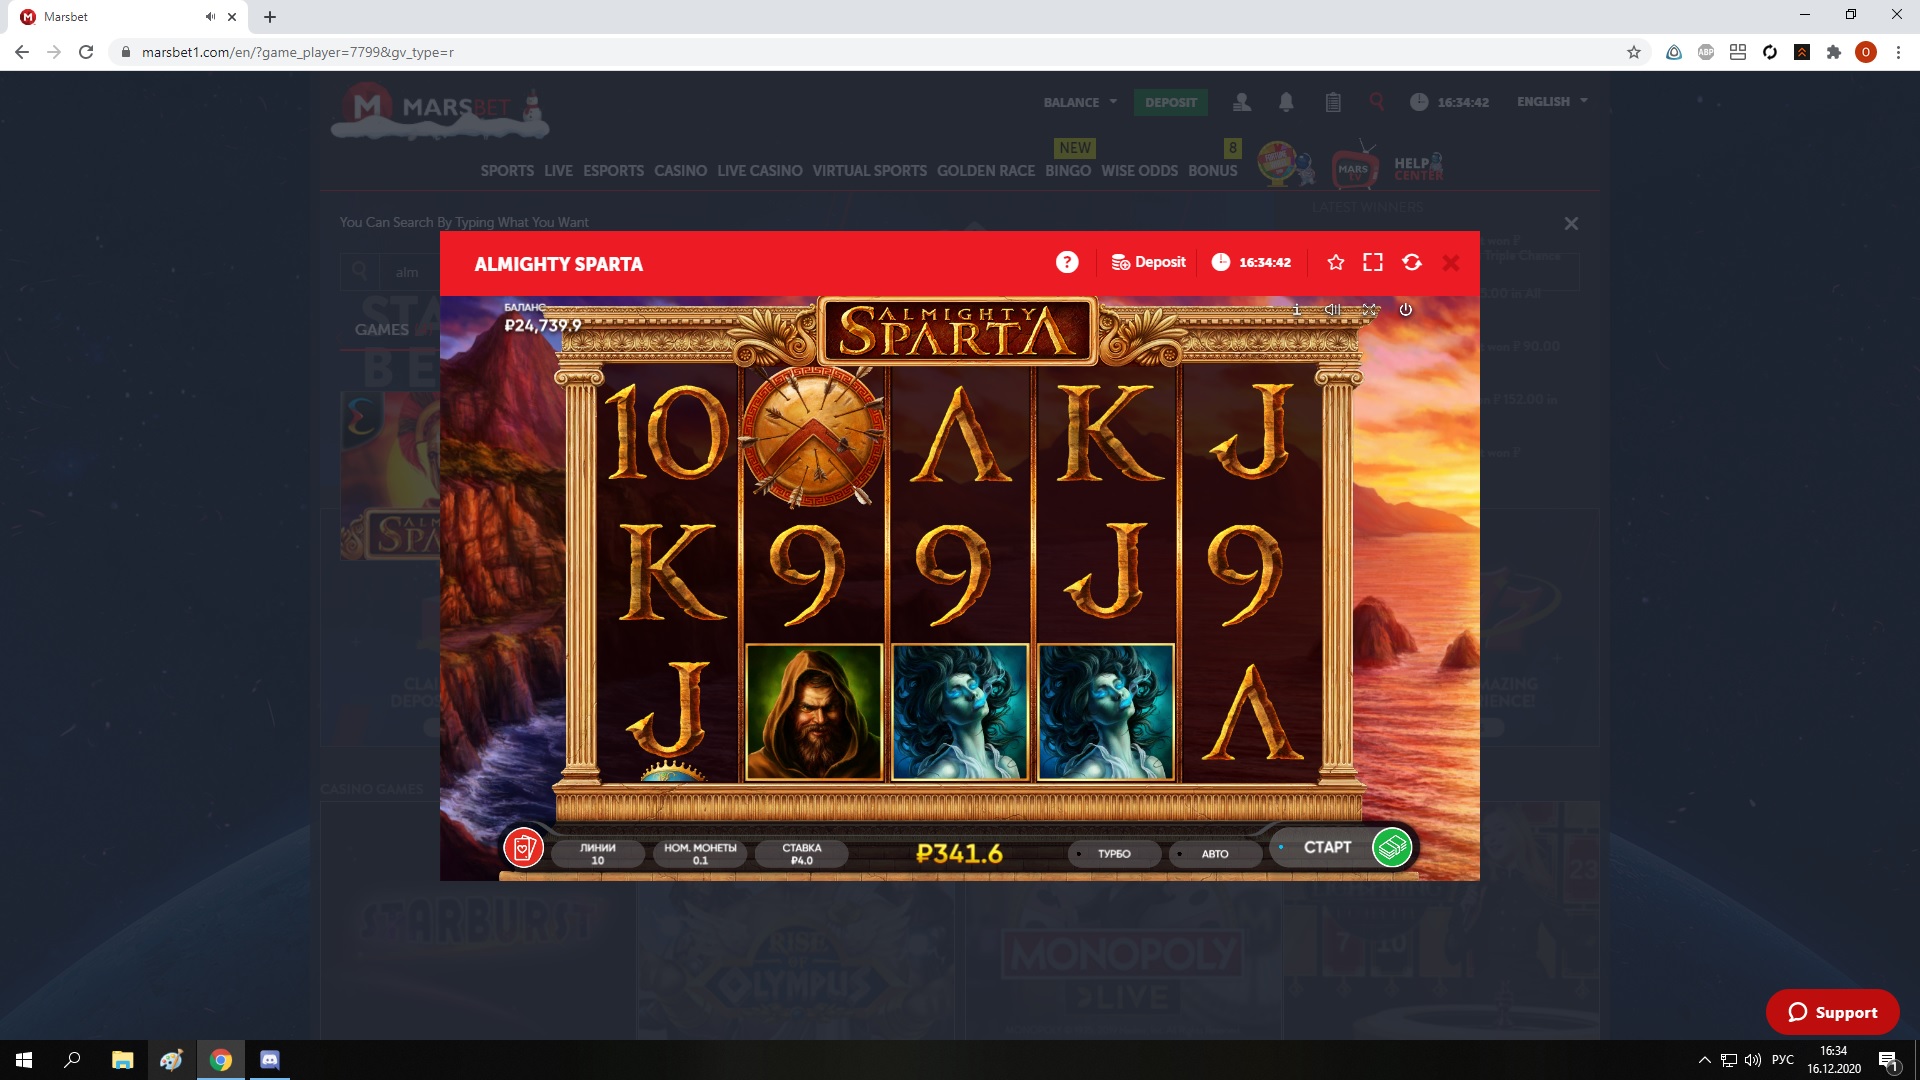Open the game in fullscreen mode
The height and width of the screenshot is (1080, 1920).
(1373, 262)
